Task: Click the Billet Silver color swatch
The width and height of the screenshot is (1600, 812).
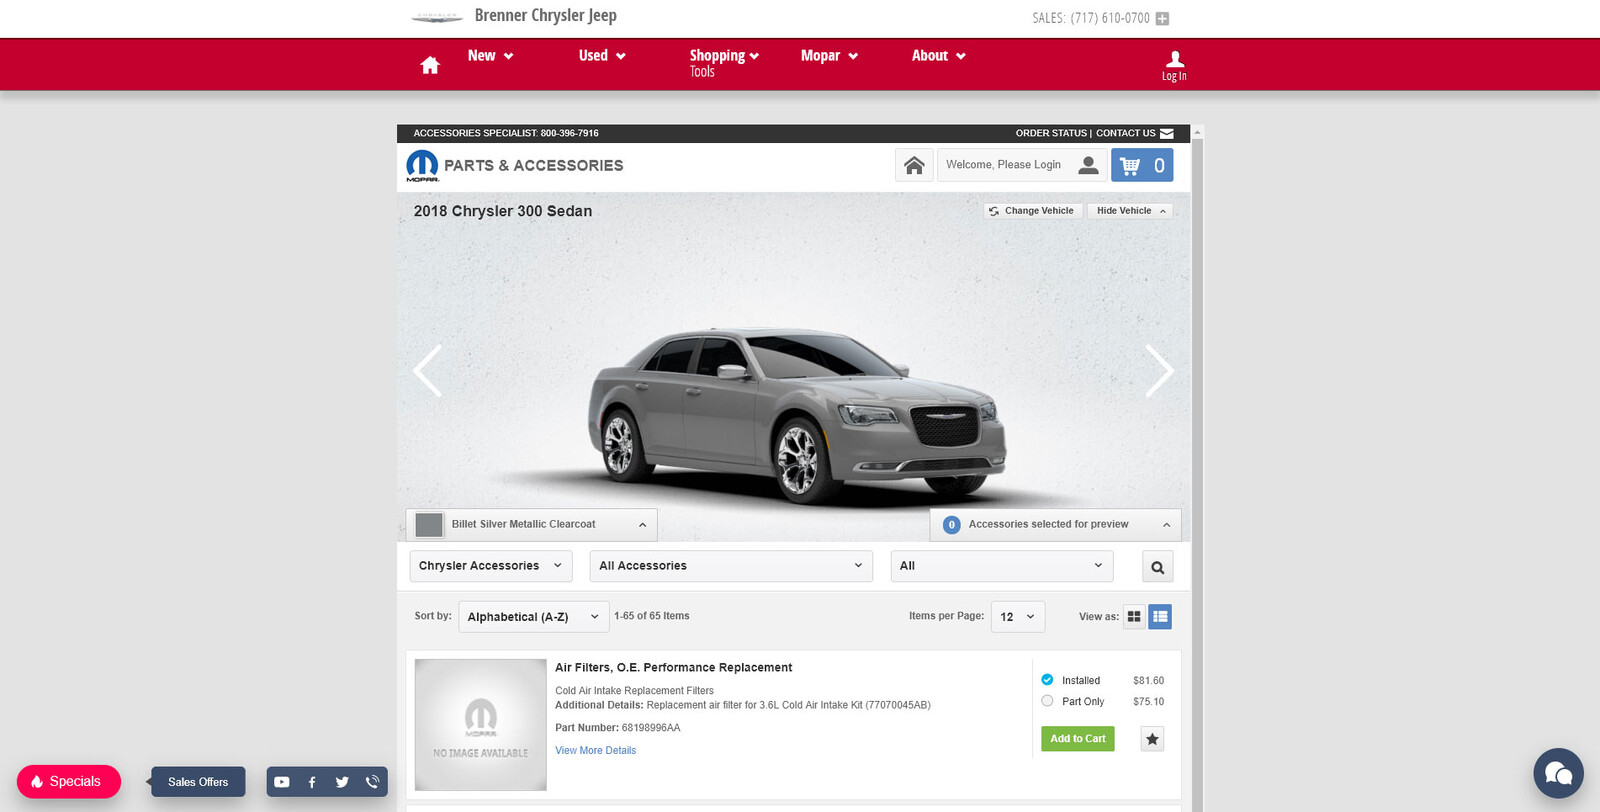Action: (x=429, y=525)
